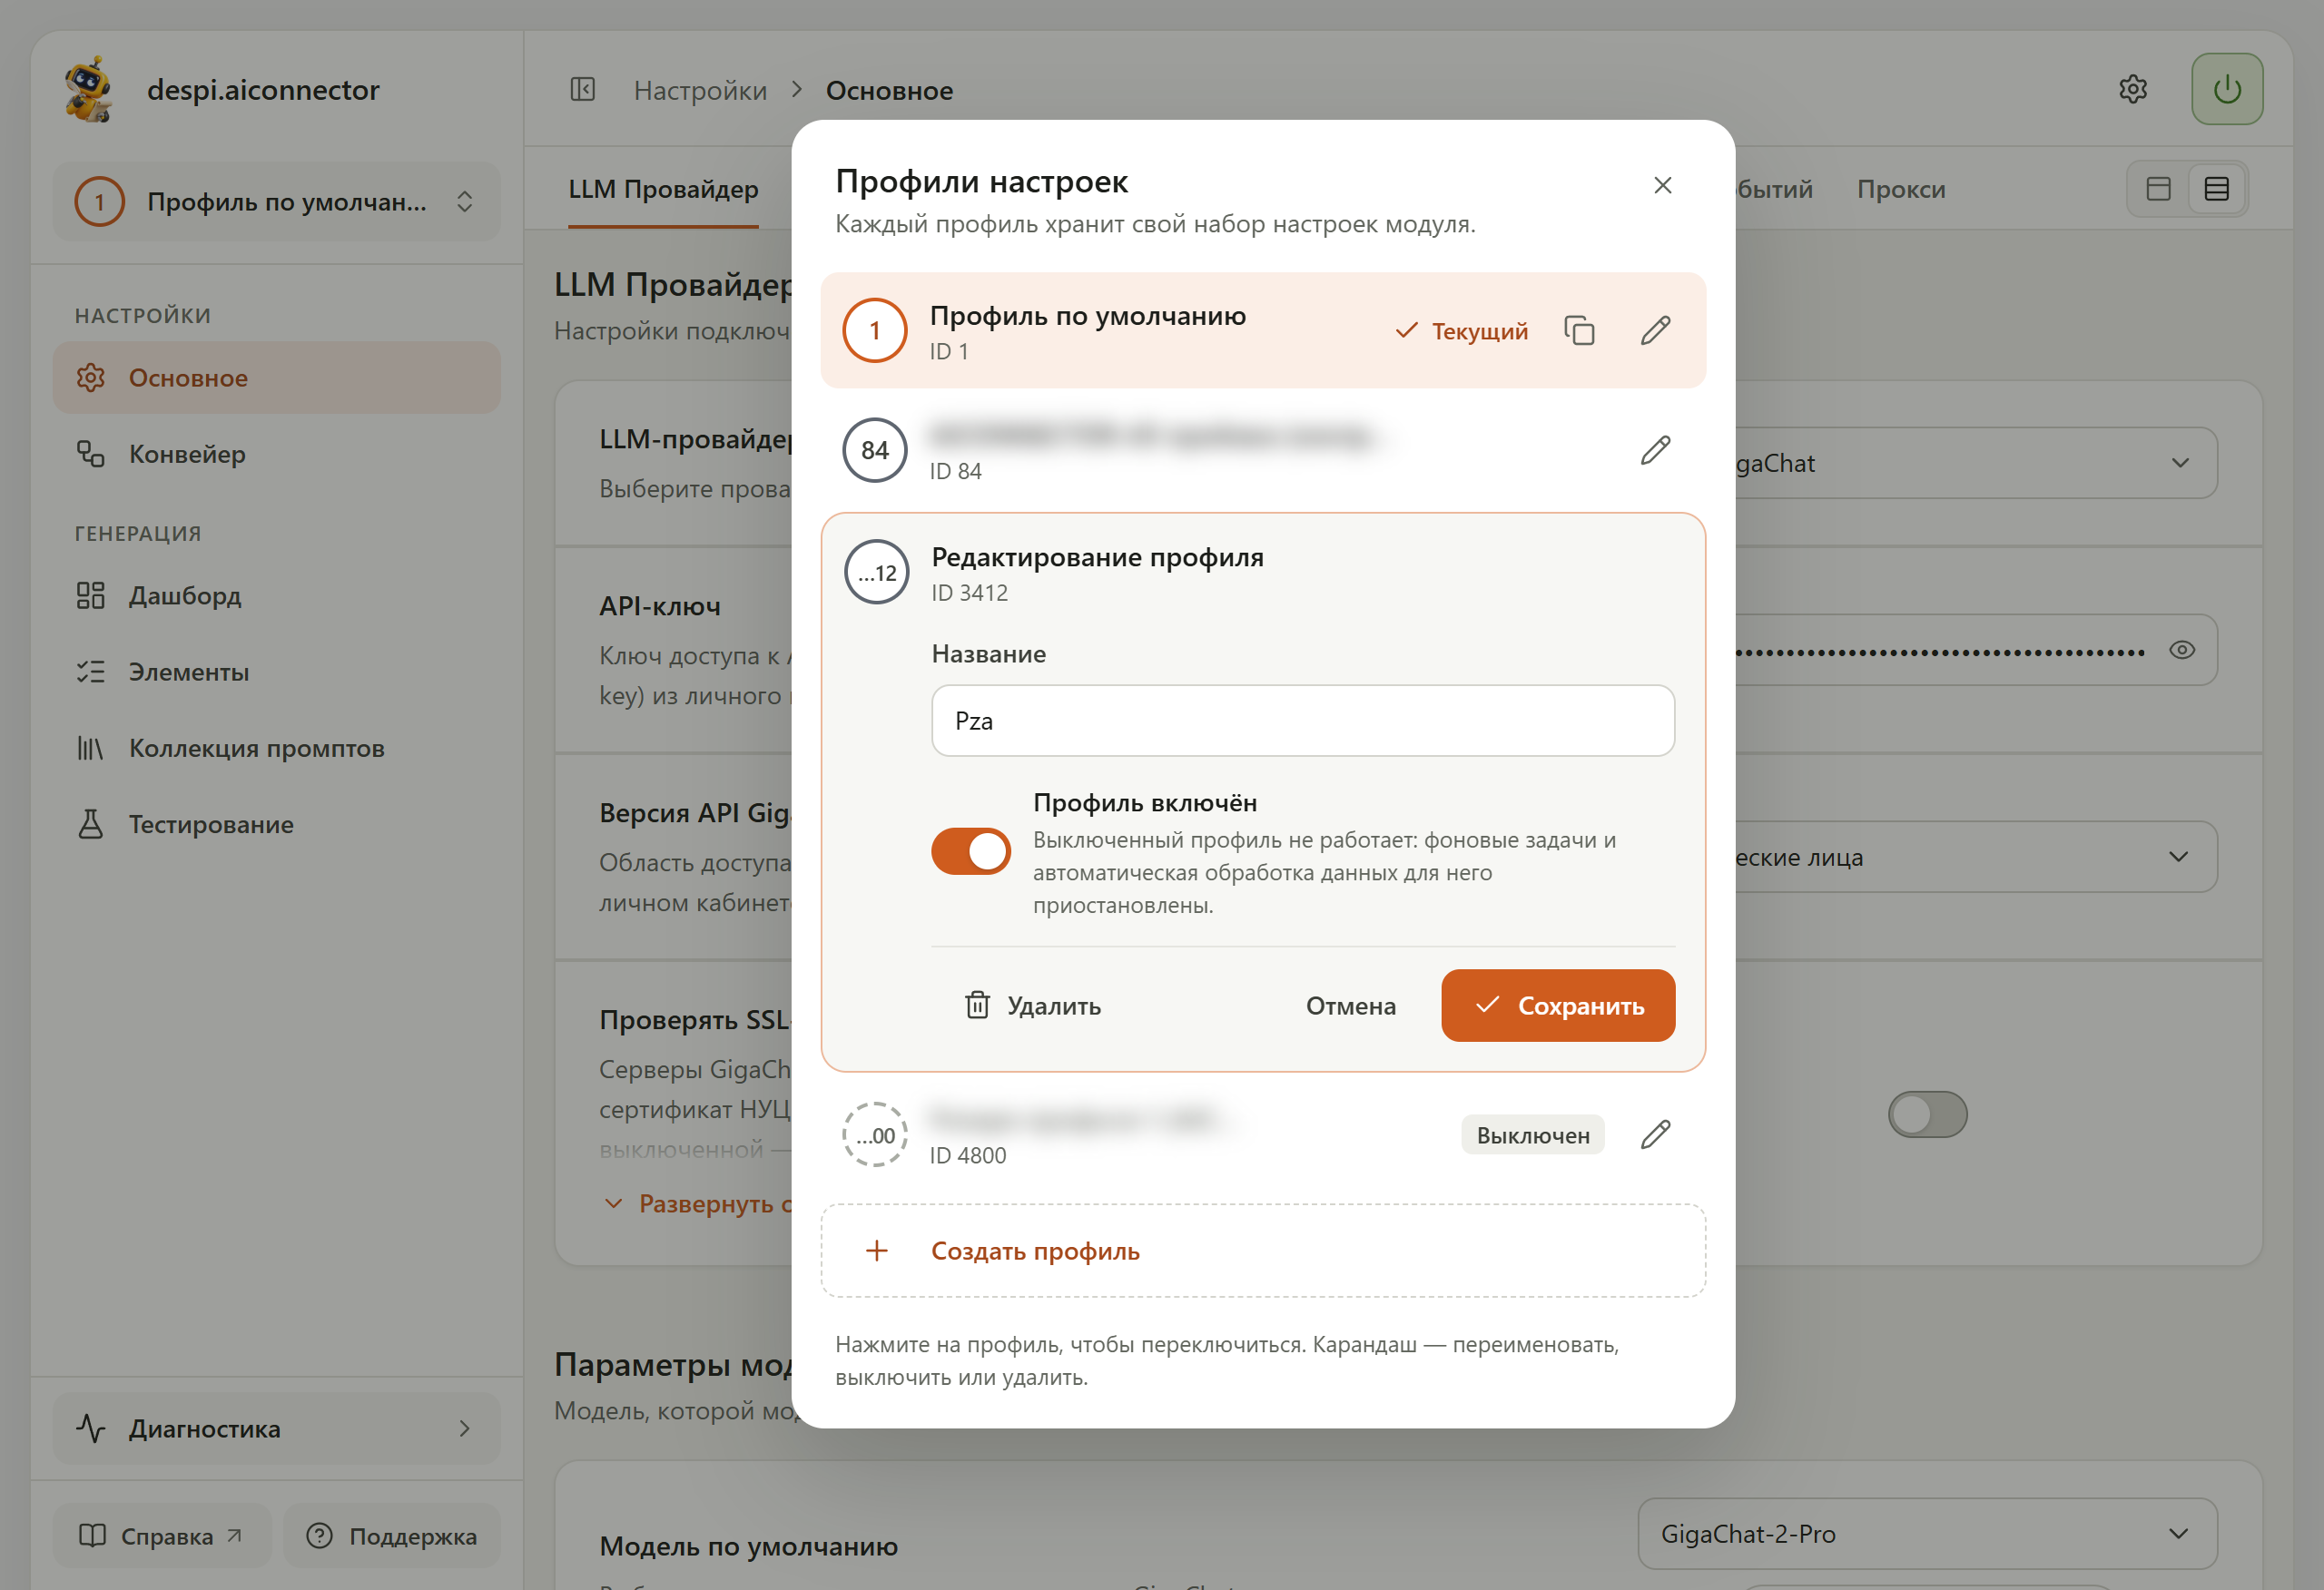Click the Коллекция промптов library icon
The image size is (2324, 1590).
[91, 748]
